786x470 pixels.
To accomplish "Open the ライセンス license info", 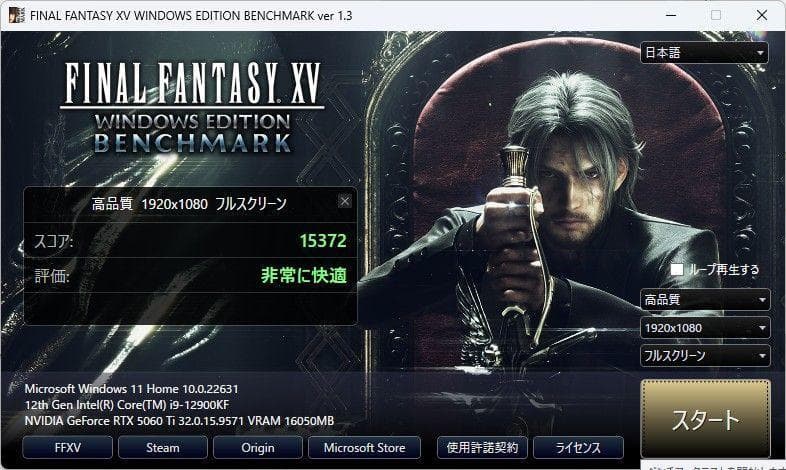I will (x=578, y=447).
